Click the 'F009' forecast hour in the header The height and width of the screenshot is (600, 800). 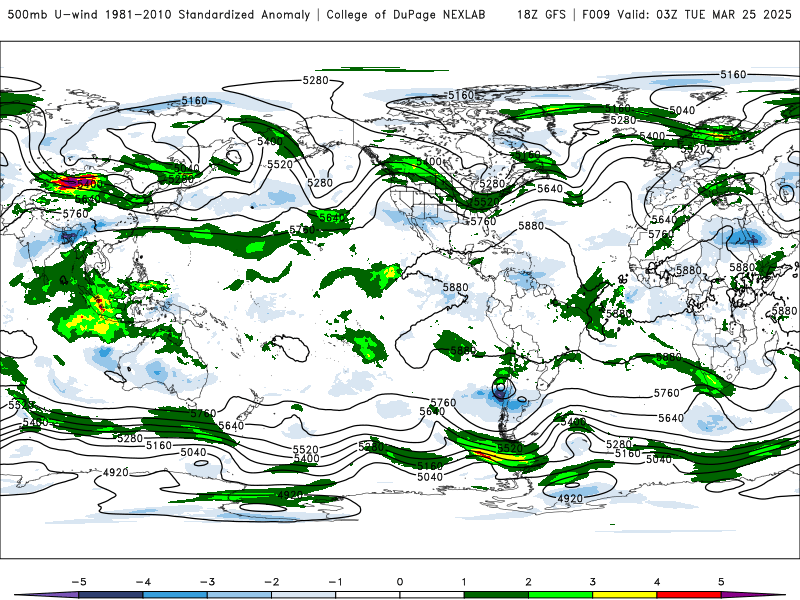[x=596, y=15]
